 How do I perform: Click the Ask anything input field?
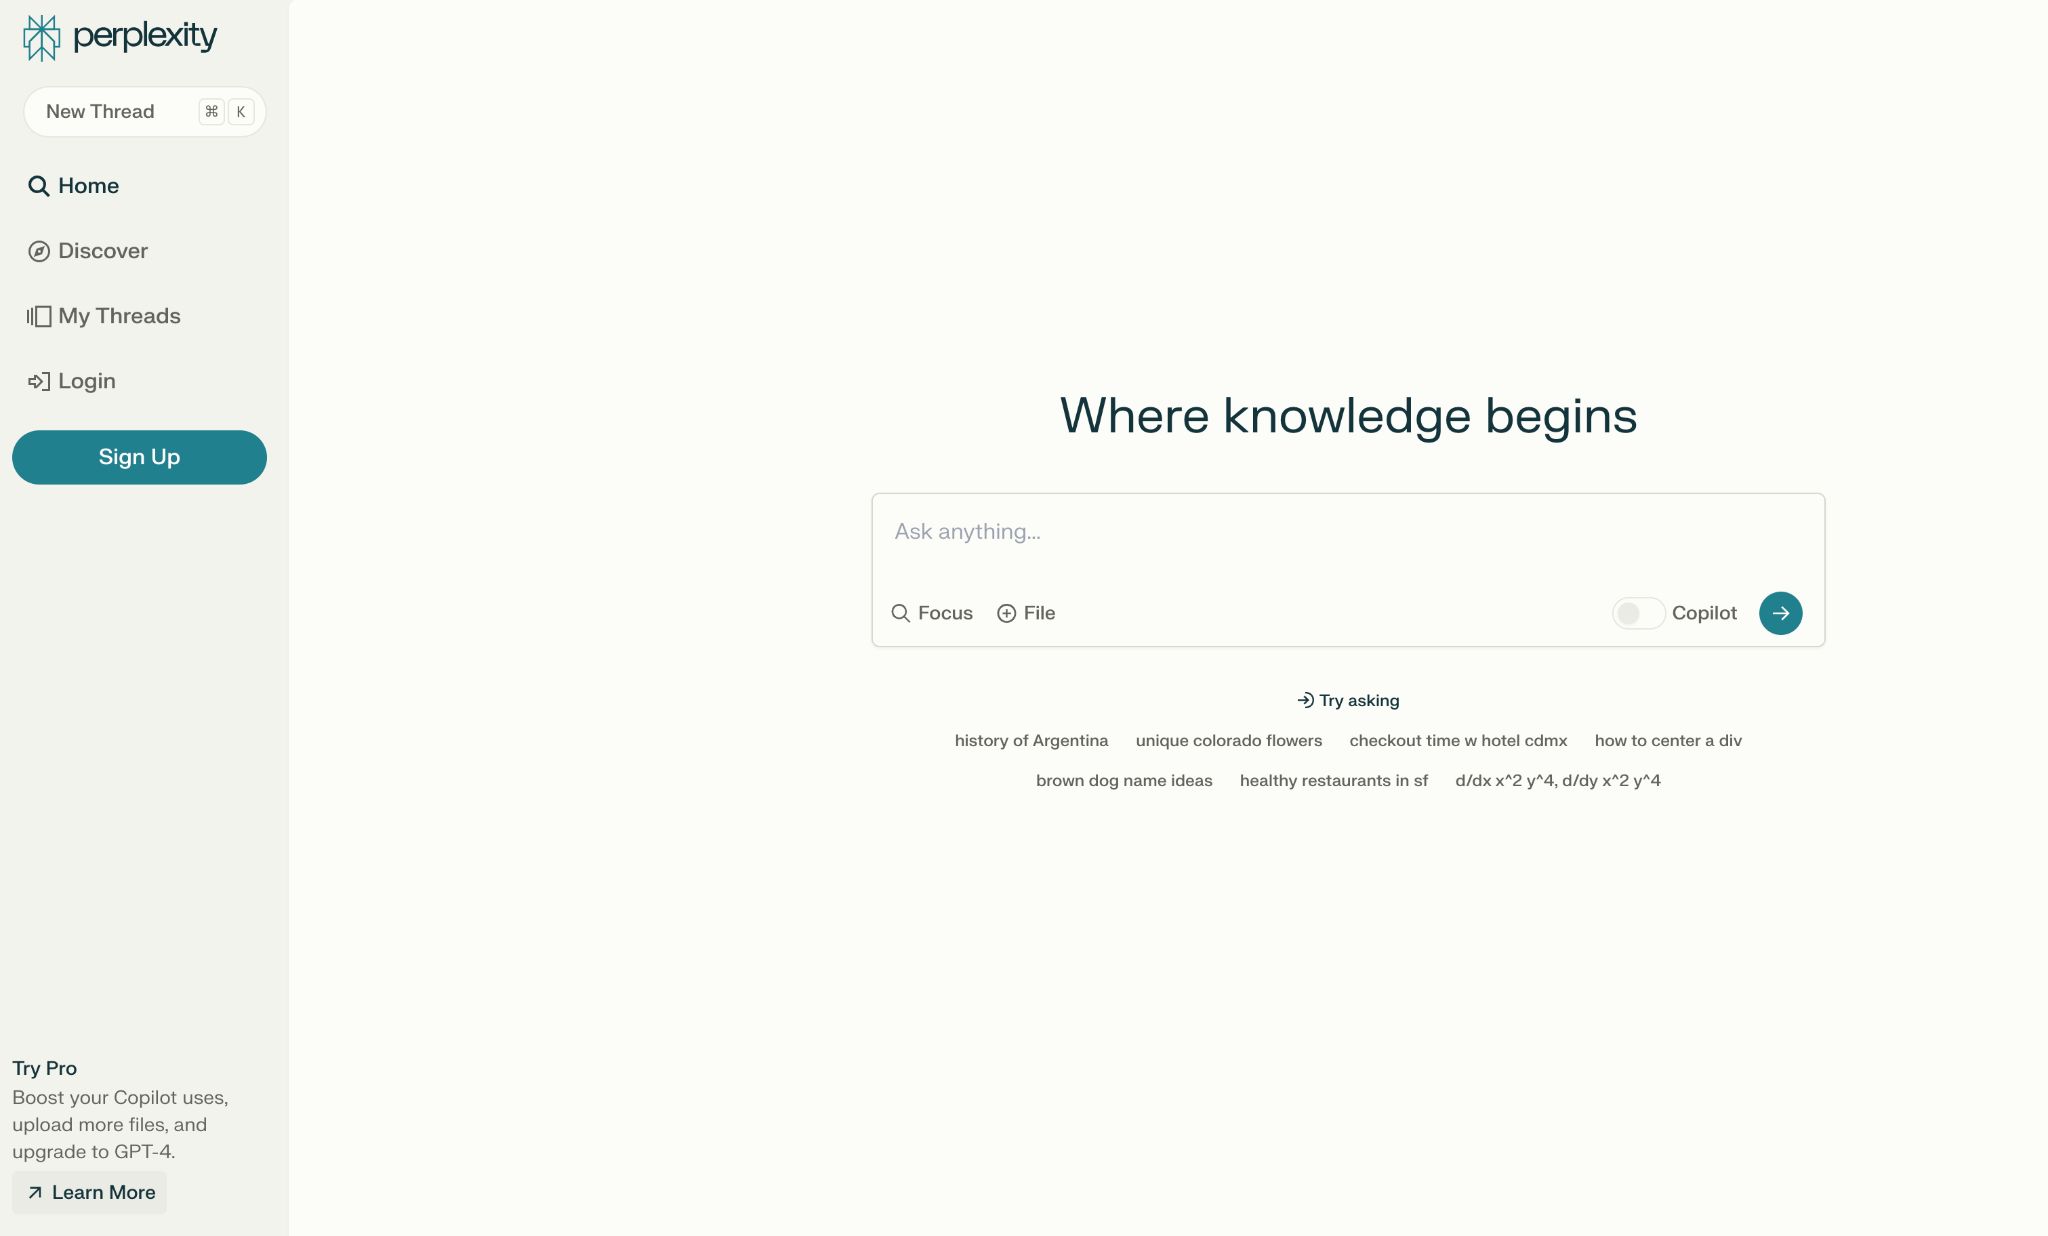point(1347,531)
